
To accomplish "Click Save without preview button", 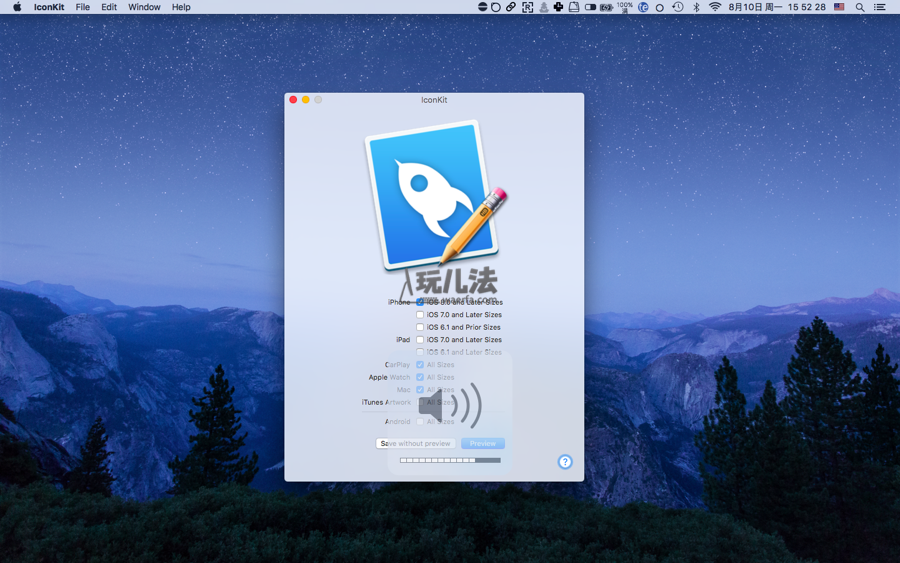I will pyautogui.click(x=416, y=444).
